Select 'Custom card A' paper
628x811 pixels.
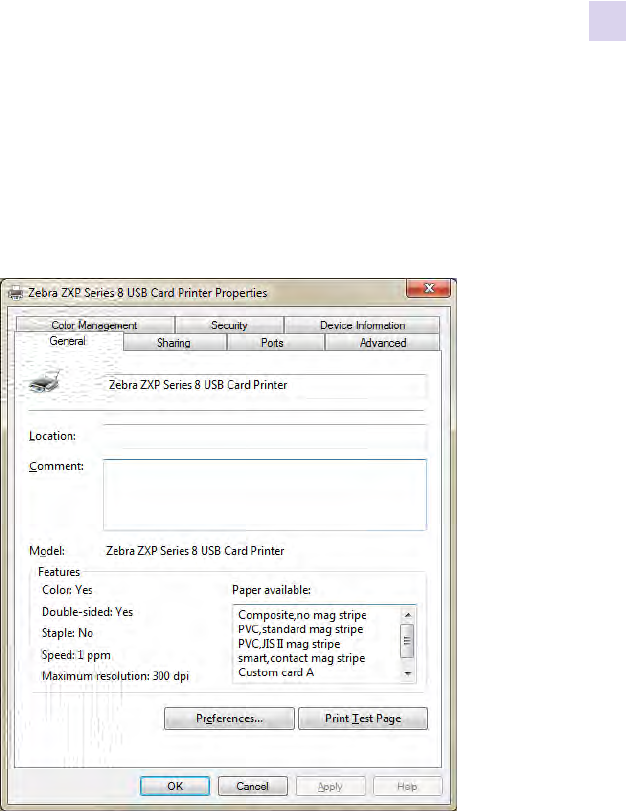click(x=276, y=672)
